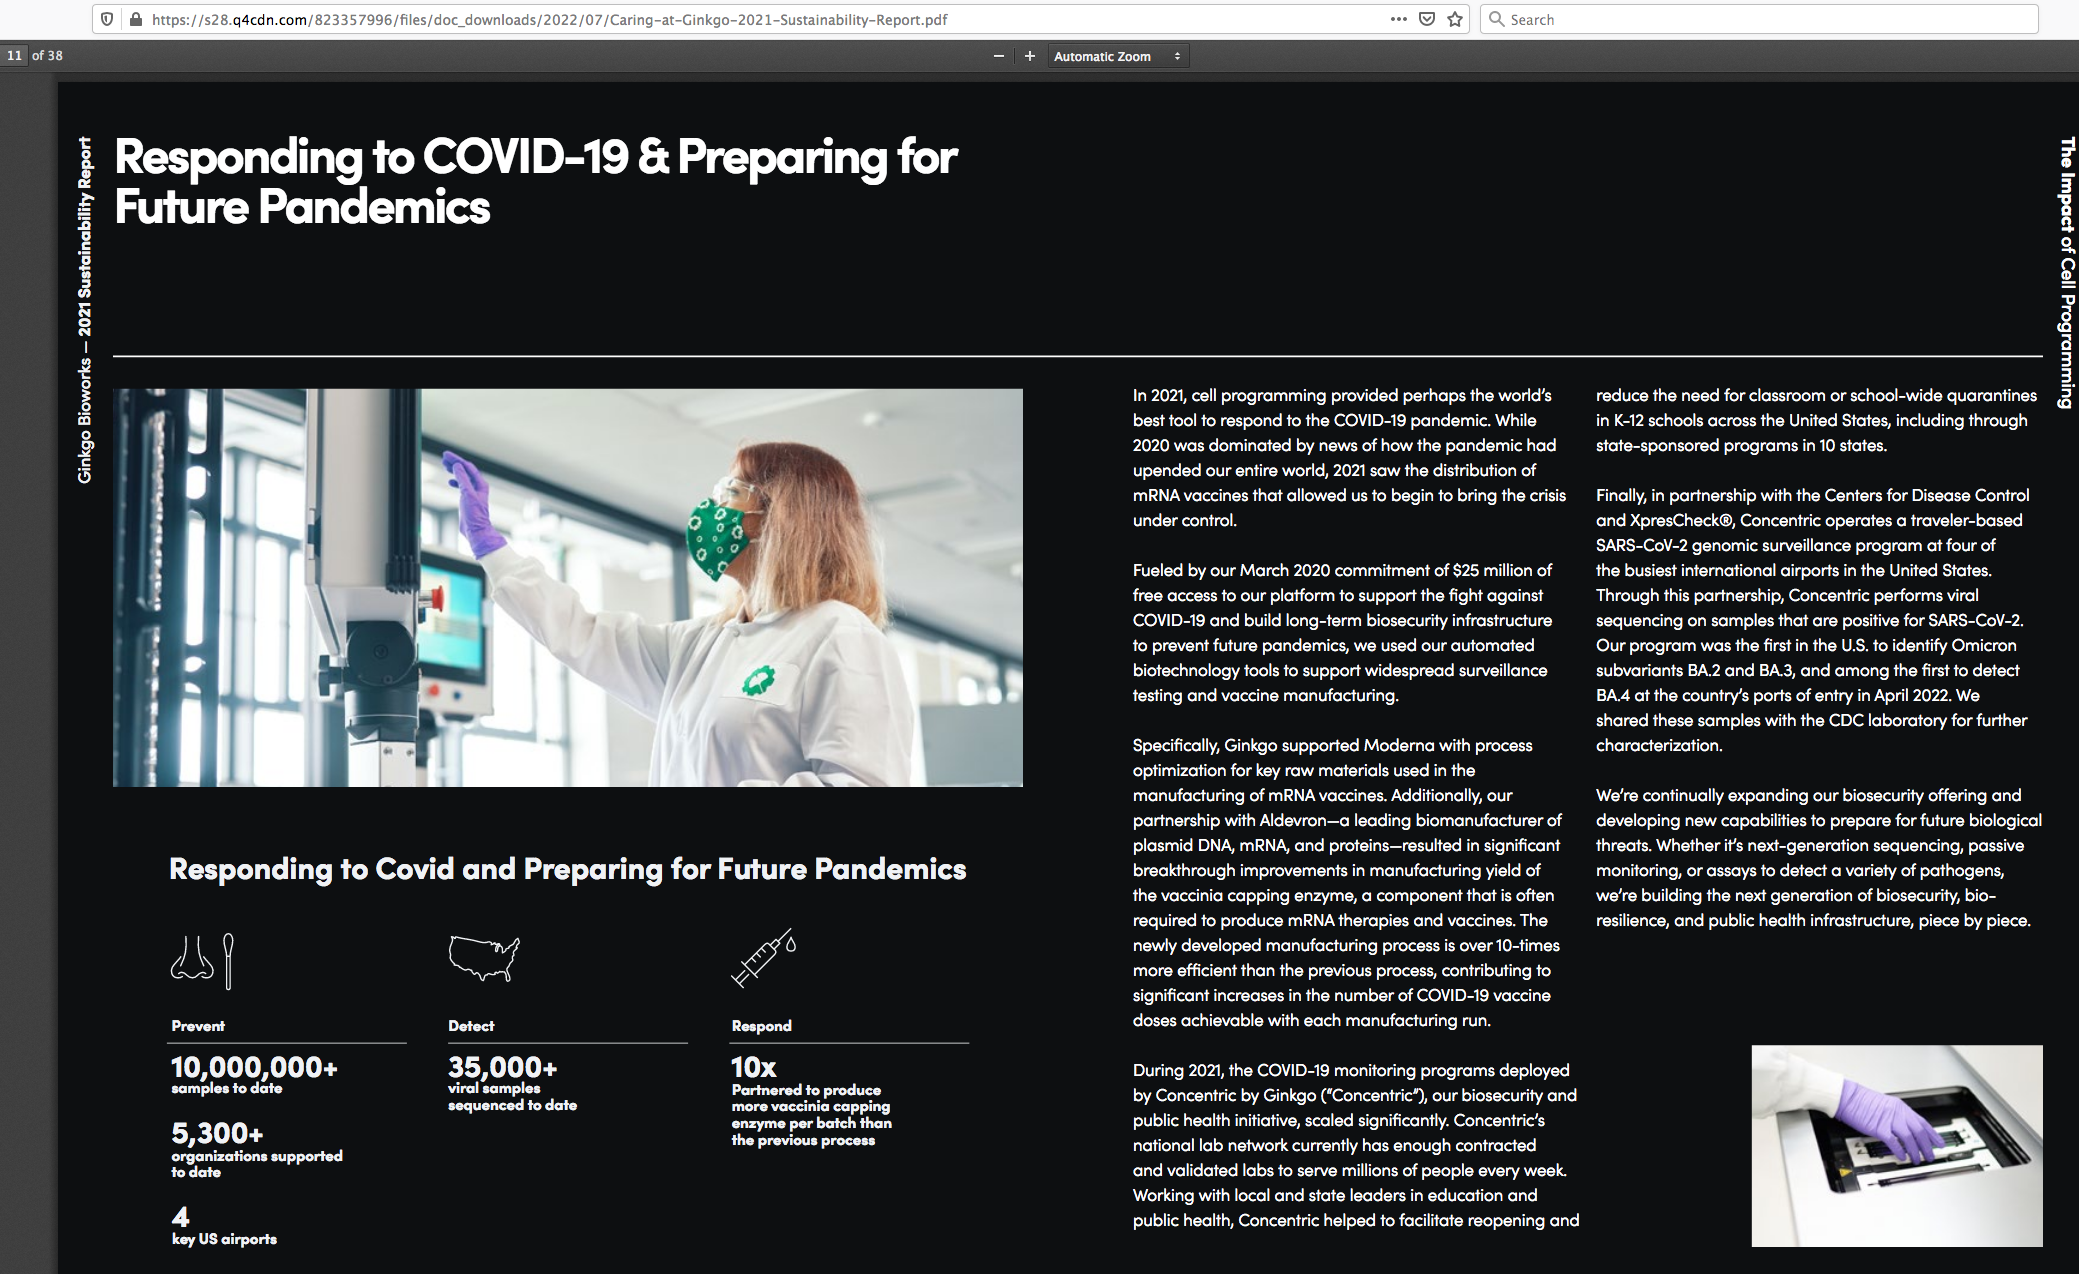Screen dimensions: 2079x1274
Task: Click 'viral samples sequenced to date' caption
Action: click(512, 1096)
